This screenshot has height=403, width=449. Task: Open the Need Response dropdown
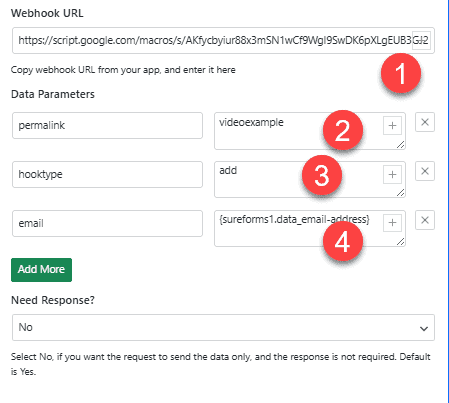coord(223,327)
